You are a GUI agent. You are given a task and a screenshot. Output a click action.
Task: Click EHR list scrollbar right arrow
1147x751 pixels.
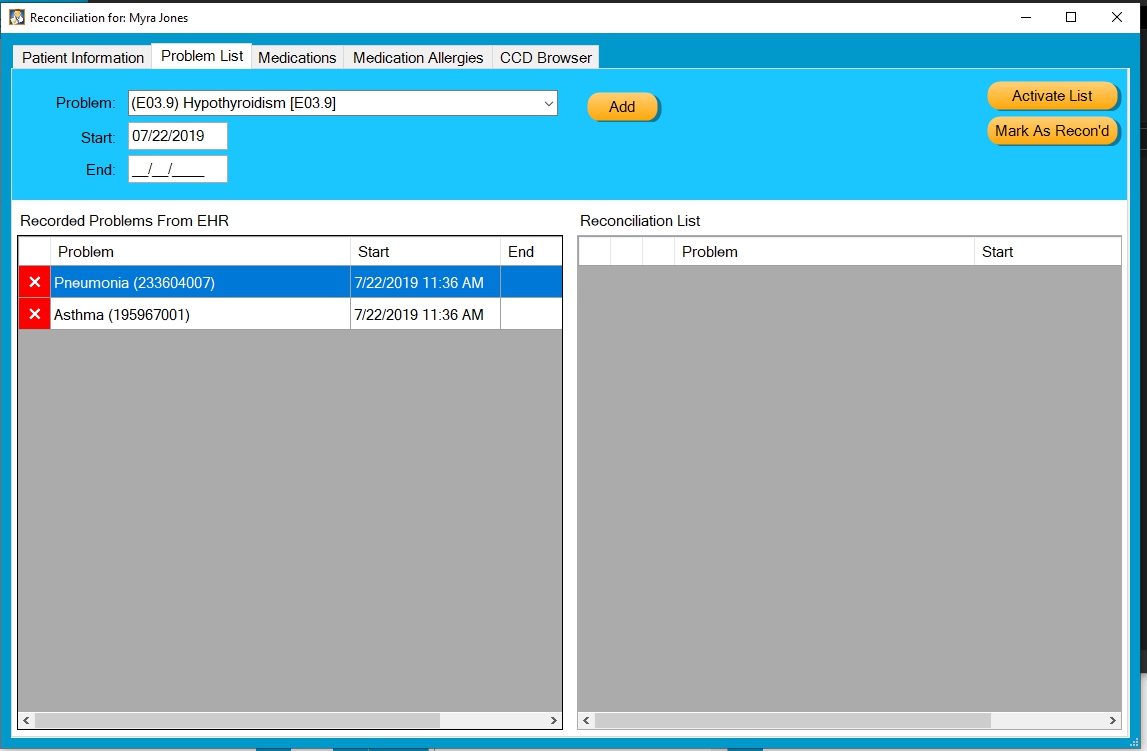point(554,720)
